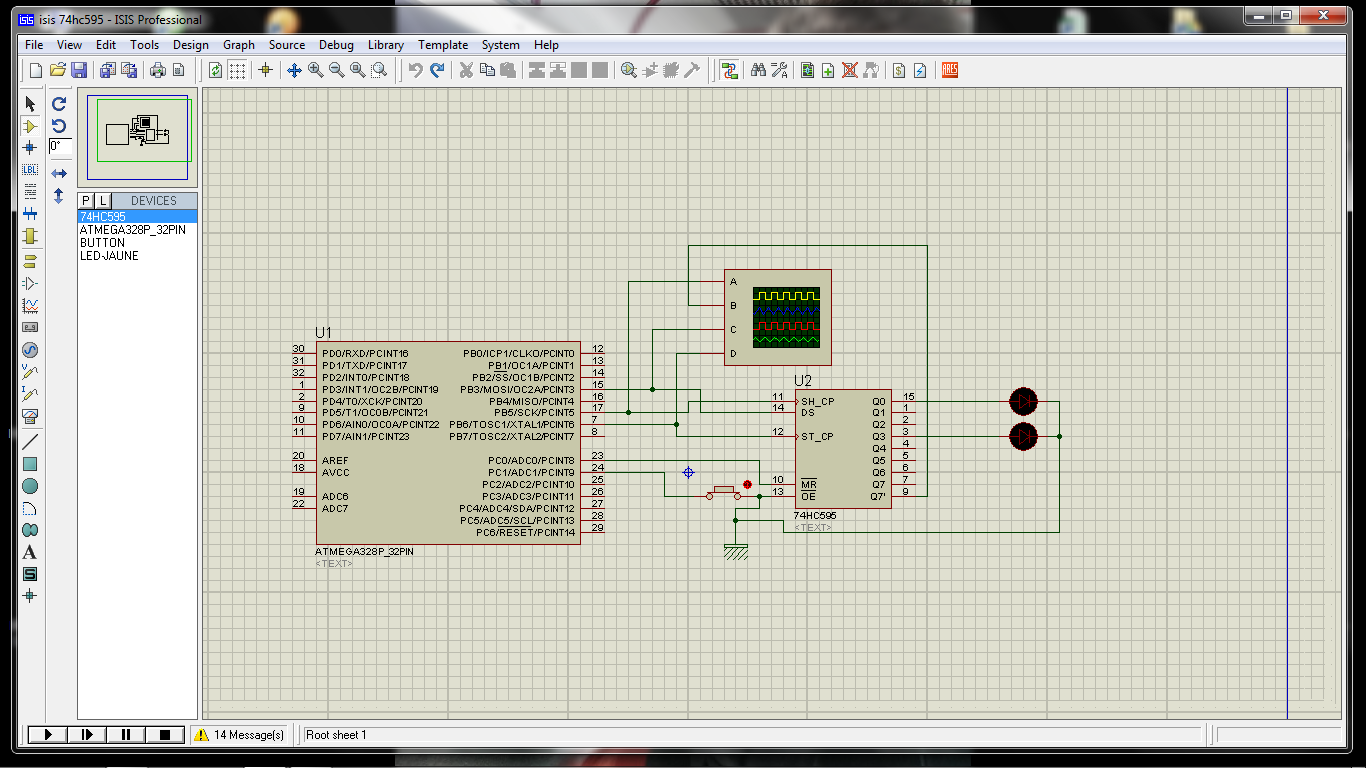Open the Library menu
This screenshot has width=1366, height=768.
pos(385,45)
